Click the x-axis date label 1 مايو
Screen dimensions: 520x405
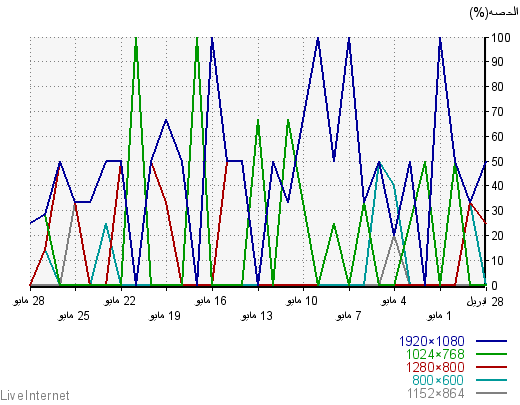(439, 315)
